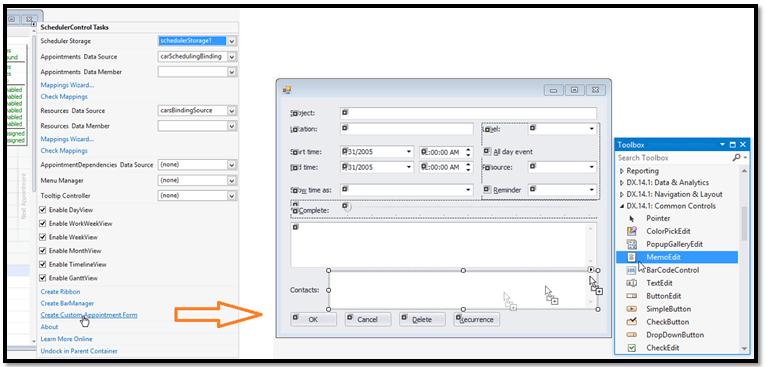Choose the BarCodeControl icon in Toolbox
765x367 pixels.
click(x=631, y=270)
